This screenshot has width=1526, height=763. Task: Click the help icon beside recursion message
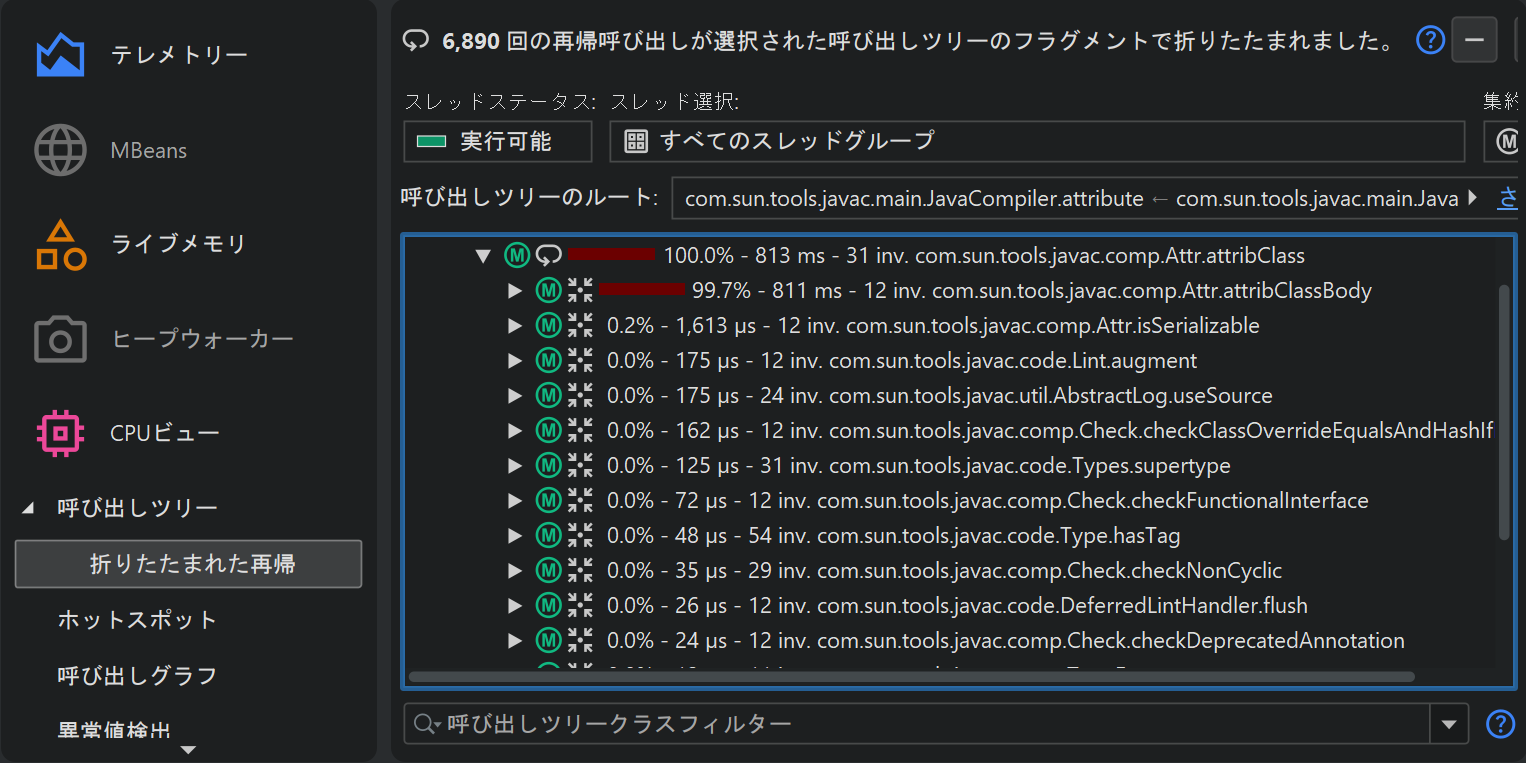(1431, 40)
